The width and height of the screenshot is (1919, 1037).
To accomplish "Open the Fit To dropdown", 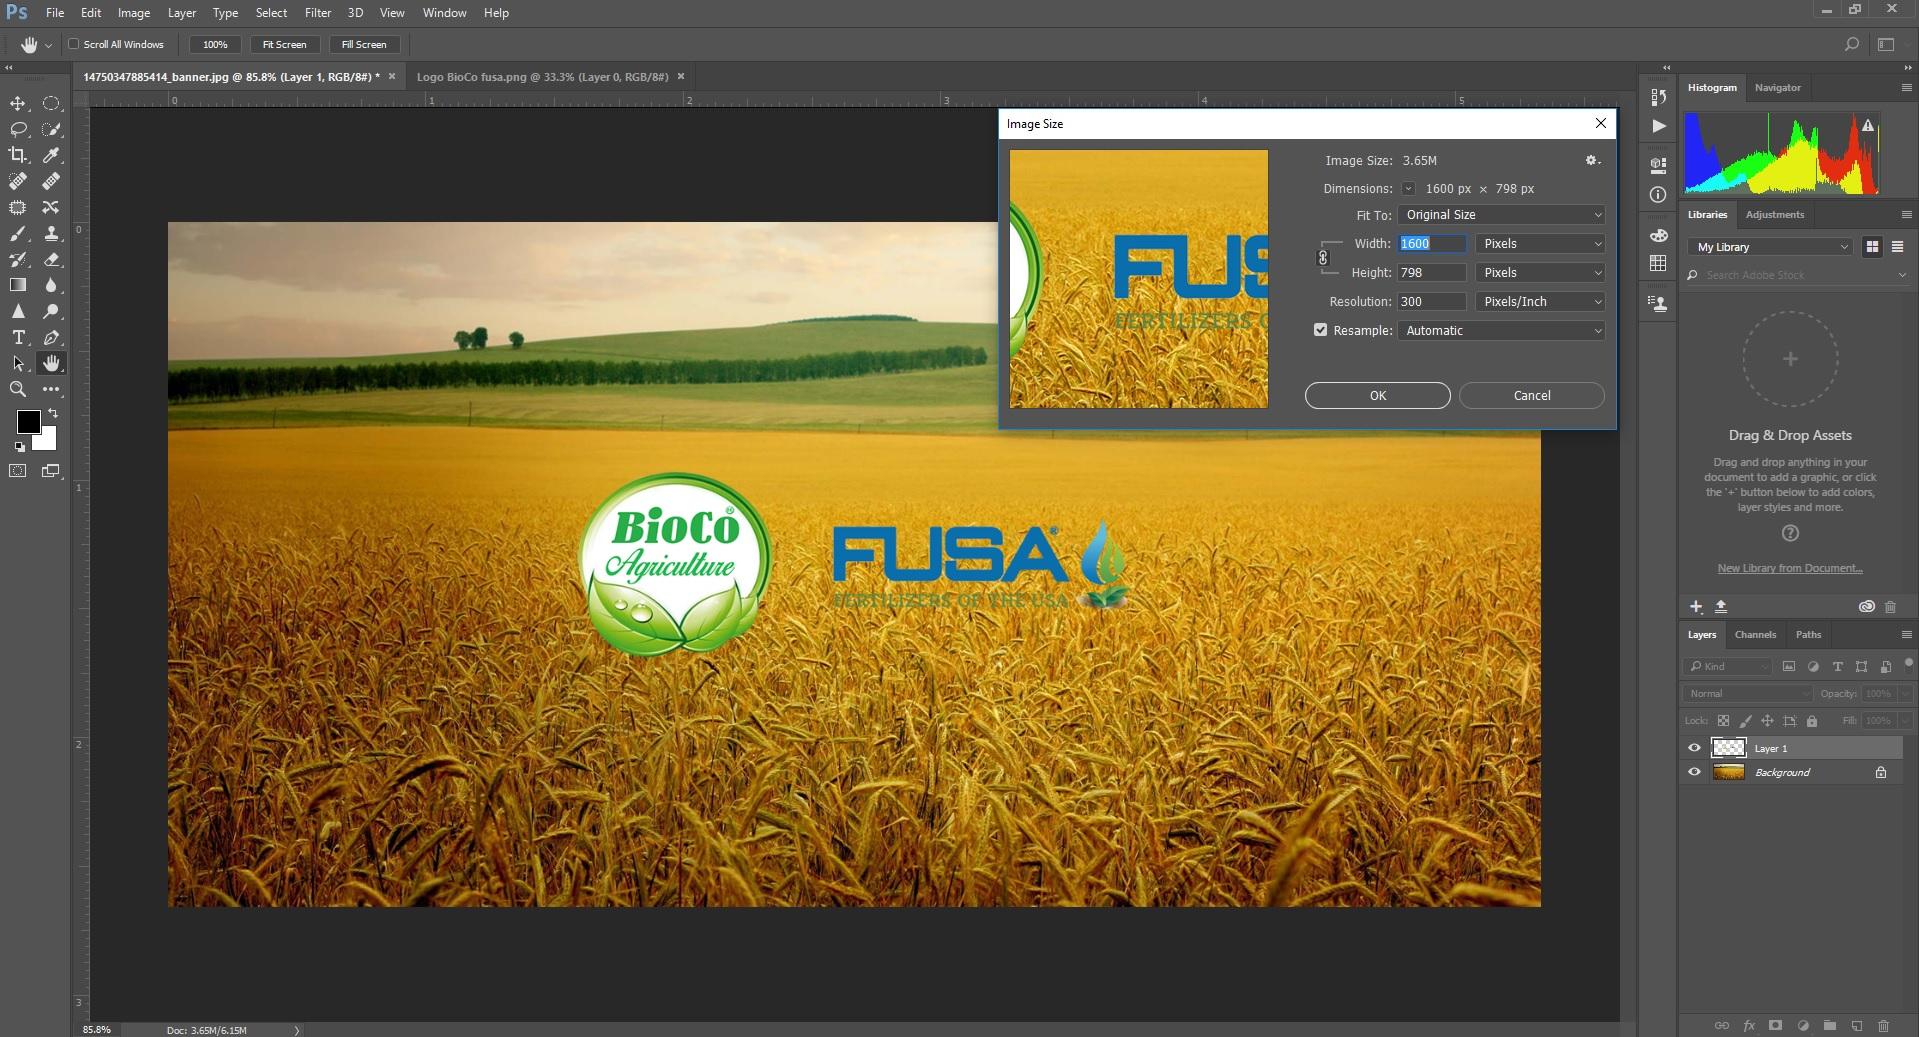I will [1501, 215].
